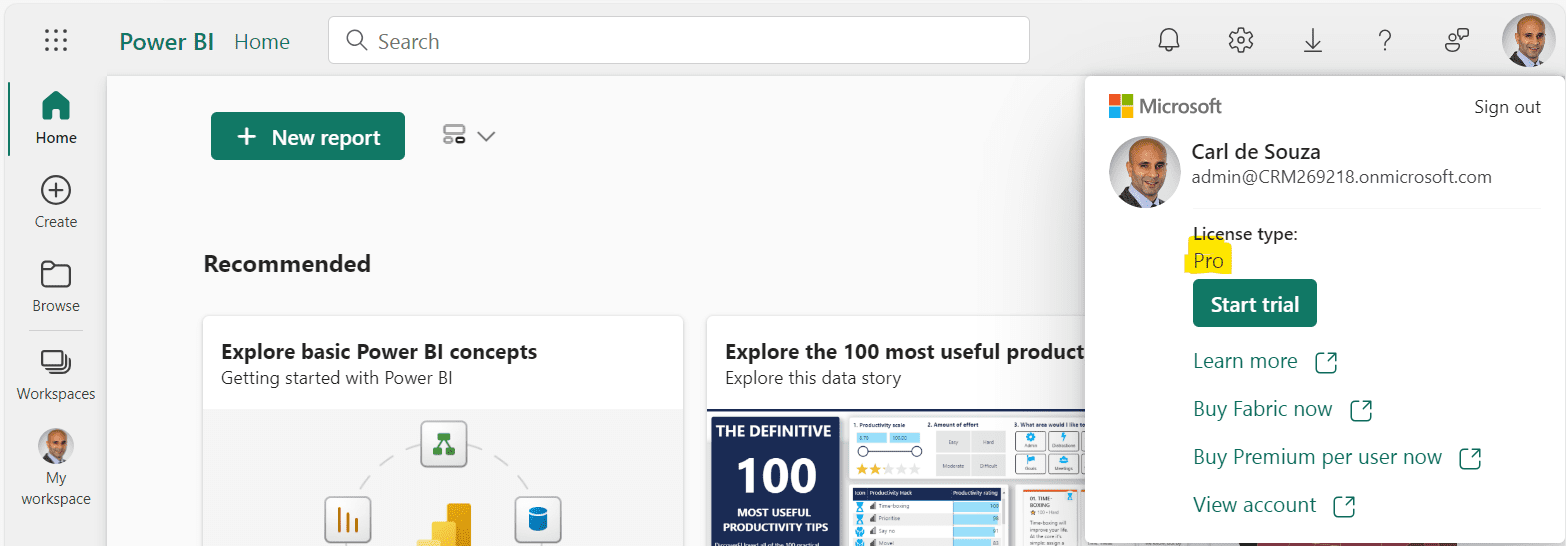
Task: Click the Search input field
Action: (x=679, y=41)
